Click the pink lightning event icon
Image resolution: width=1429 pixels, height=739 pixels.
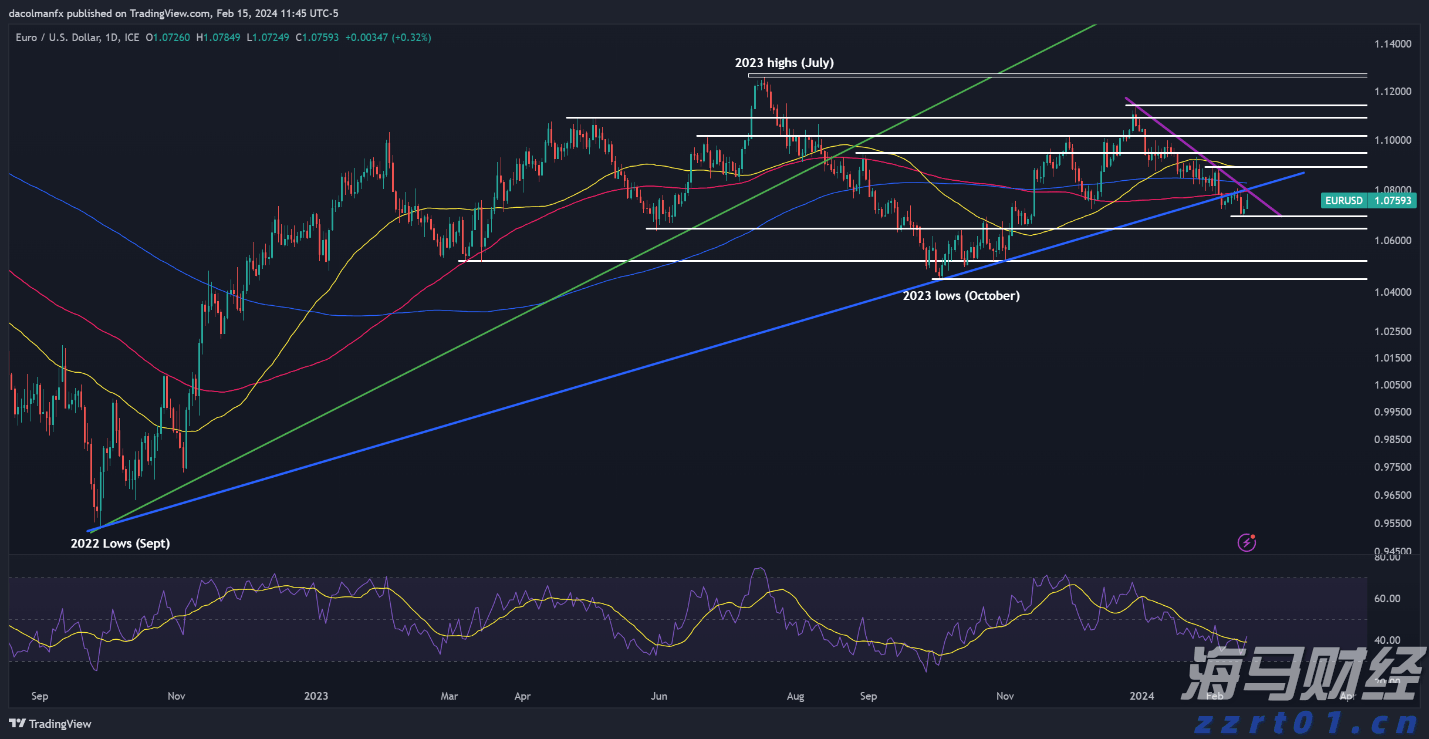coord(1247,542)
